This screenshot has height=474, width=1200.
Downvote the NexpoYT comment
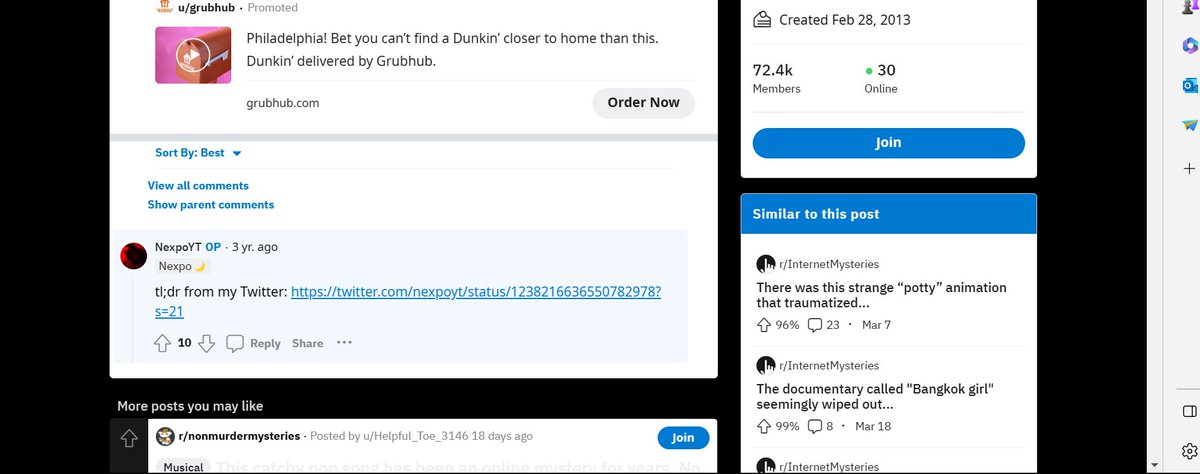[206, 343]
